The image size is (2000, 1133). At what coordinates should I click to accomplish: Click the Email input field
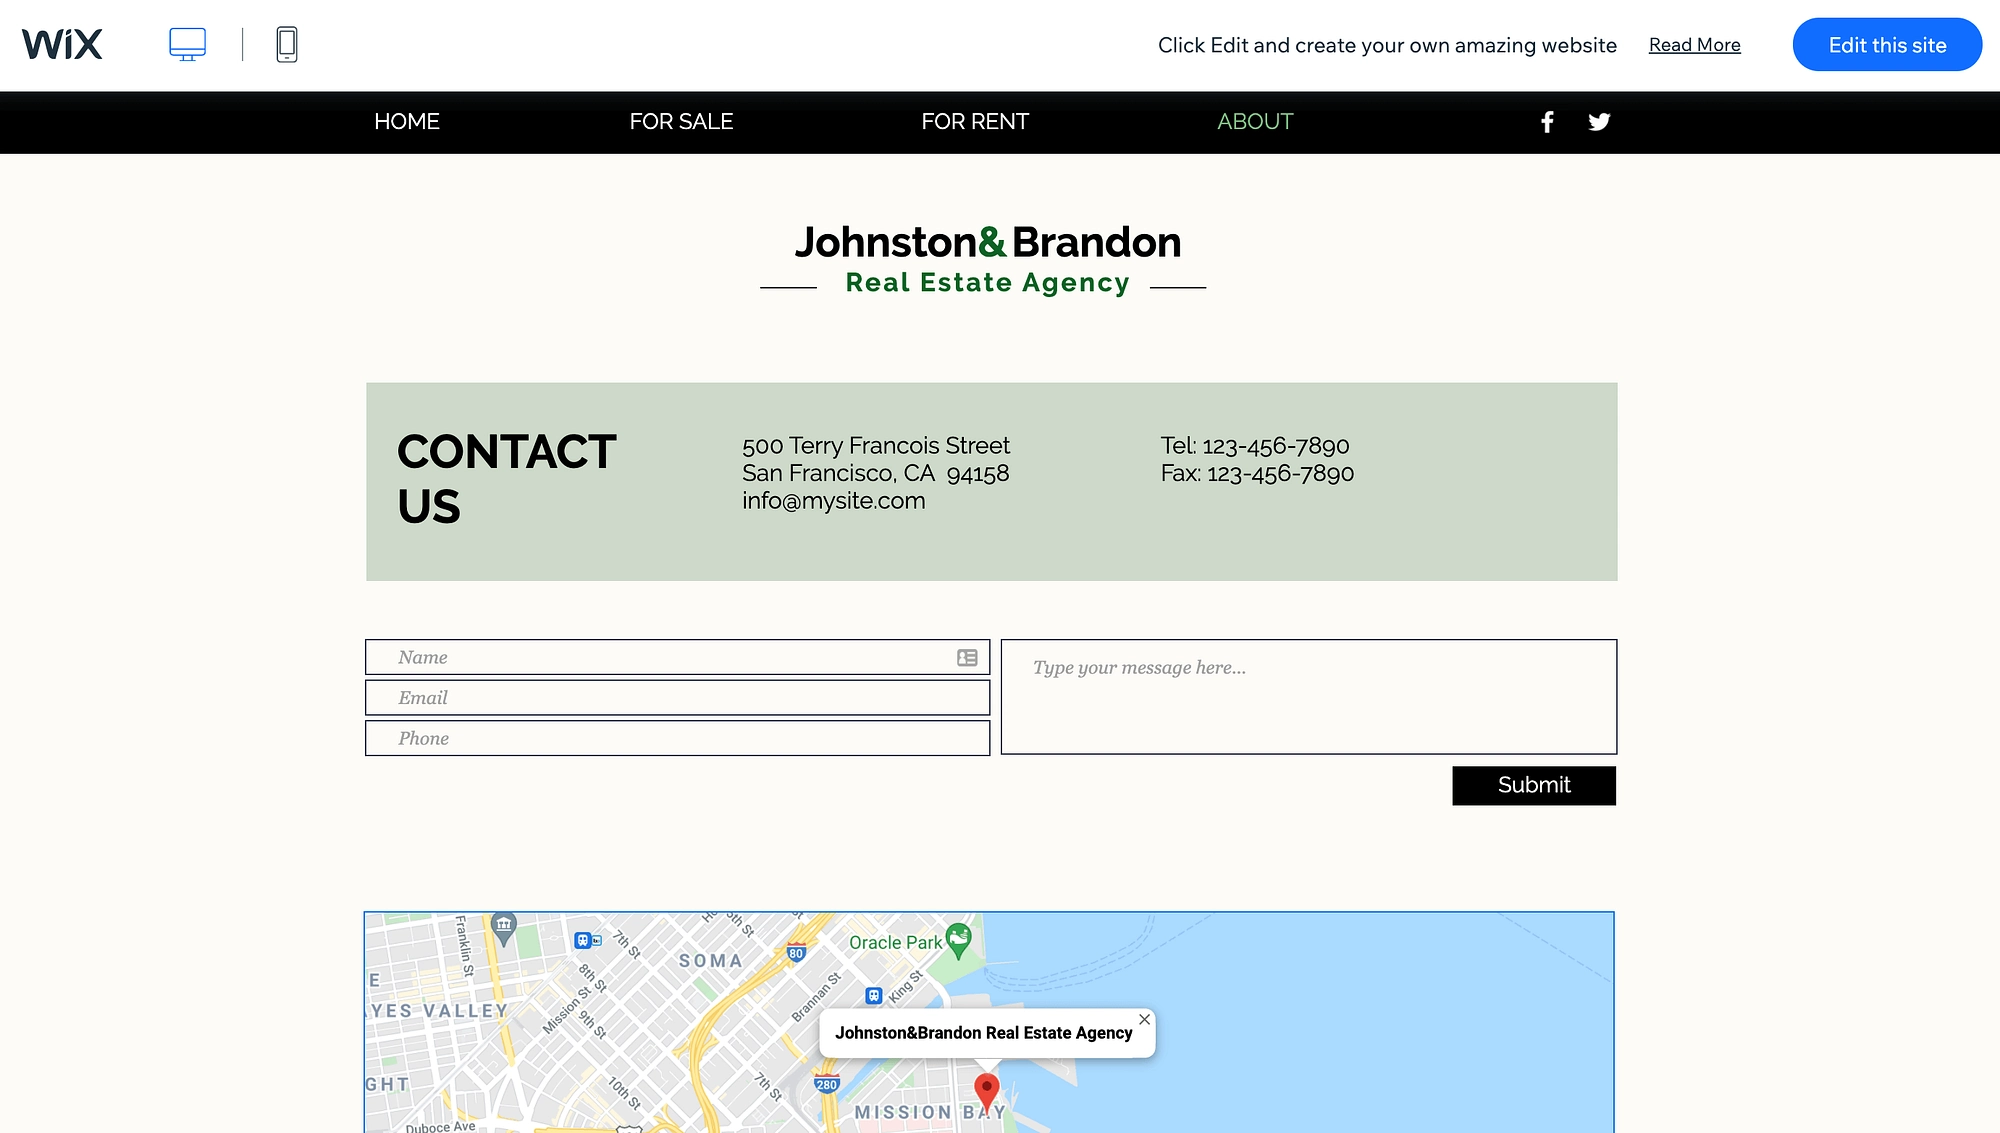(677, 698)
